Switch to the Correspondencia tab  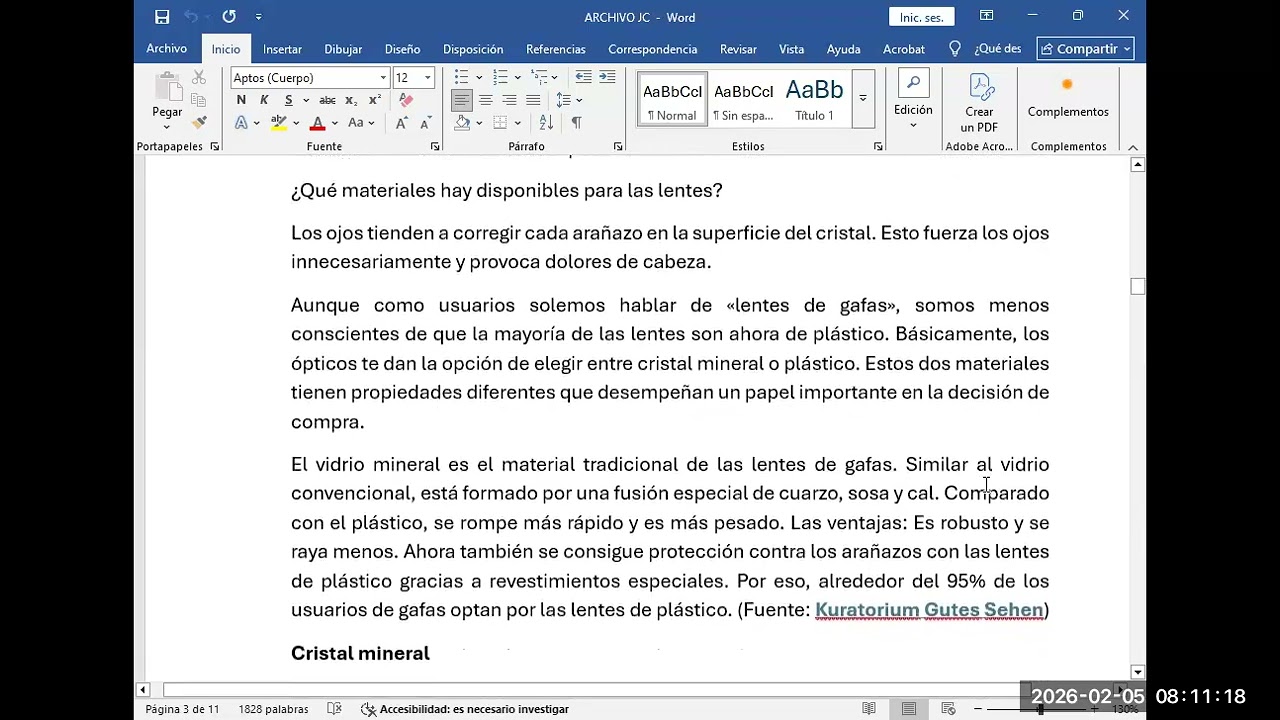point(653,49)
